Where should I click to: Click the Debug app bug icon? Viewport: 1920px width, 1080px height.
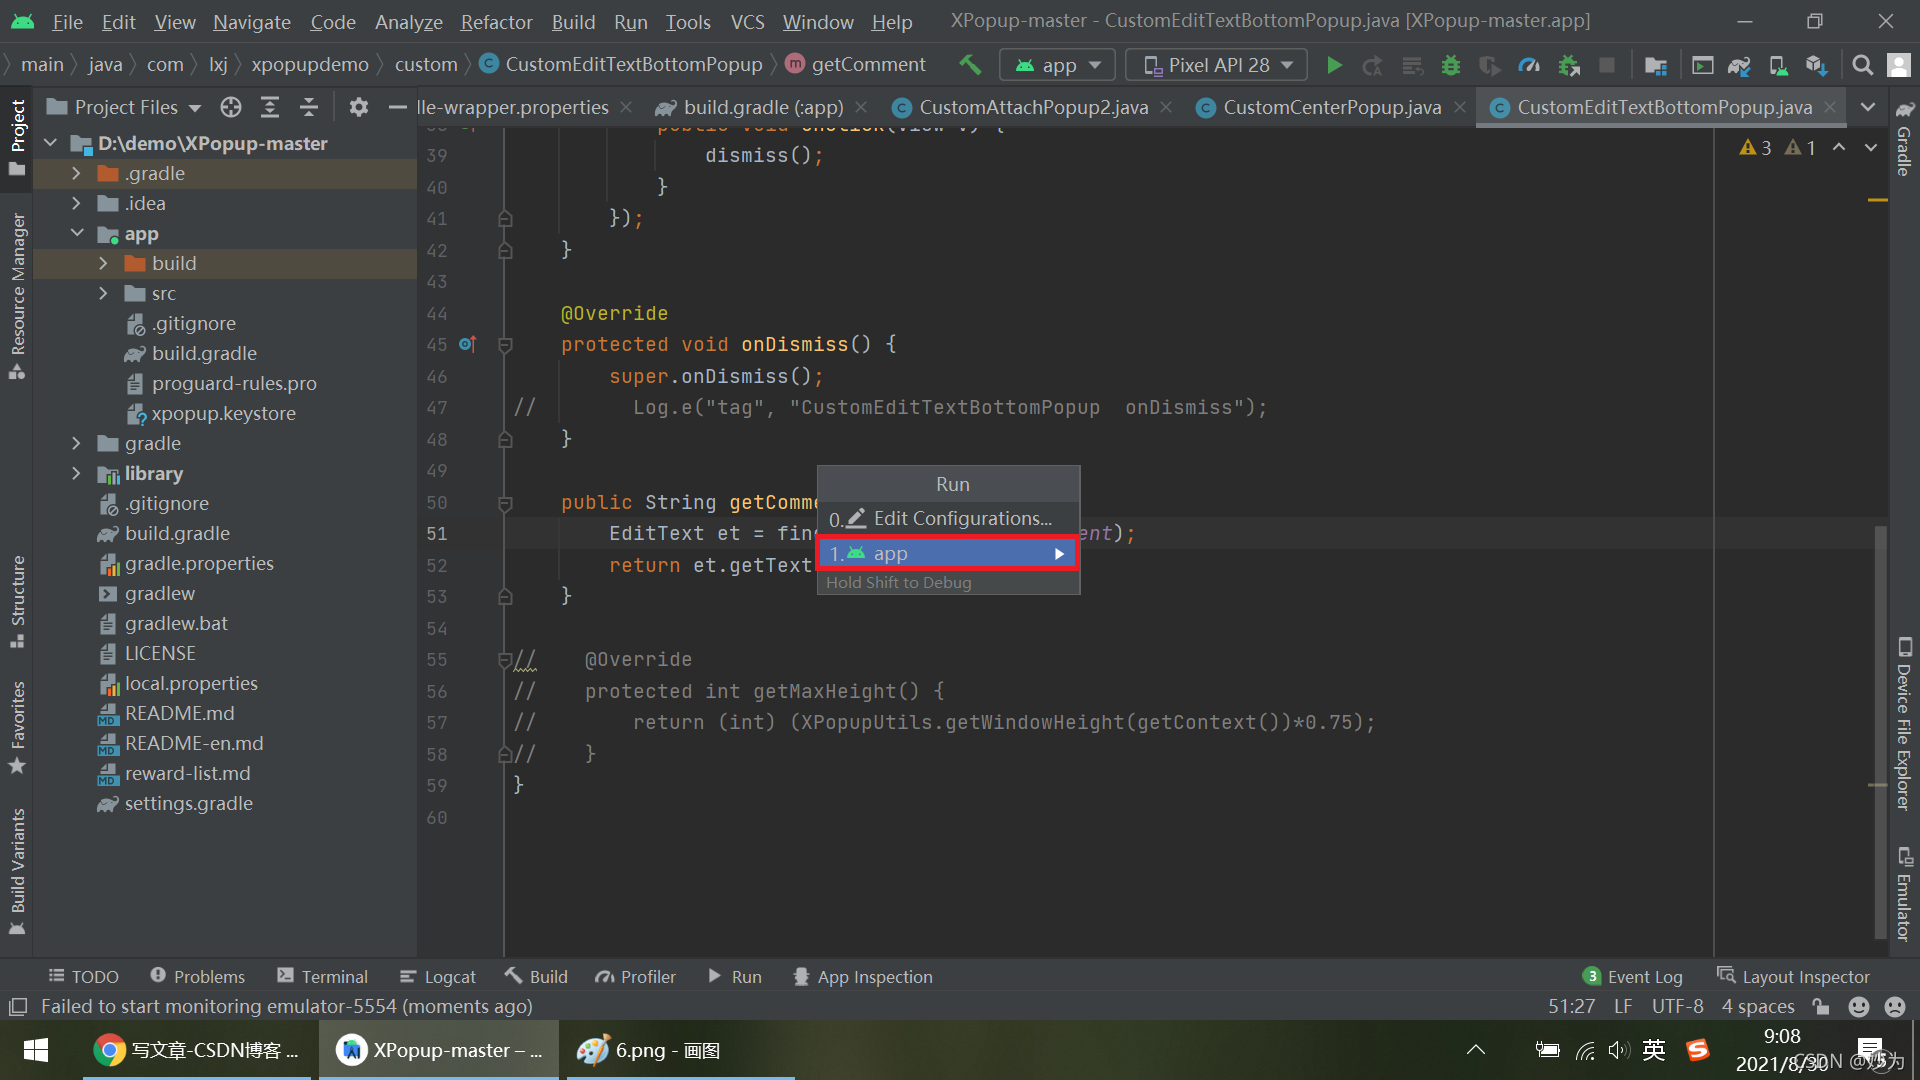tap(1450, 65)
